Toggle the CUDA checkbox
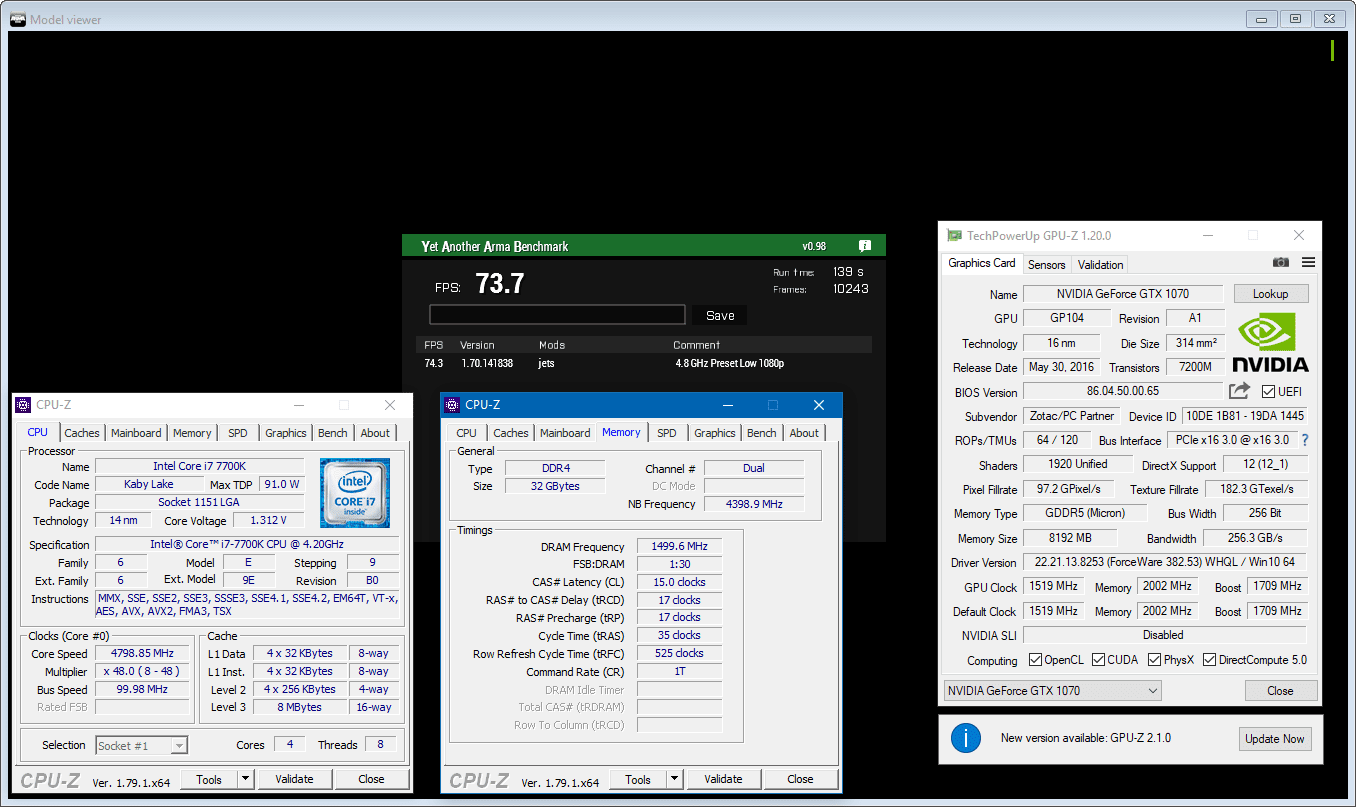1356x807 pixels. click(x=1098, y=660)
